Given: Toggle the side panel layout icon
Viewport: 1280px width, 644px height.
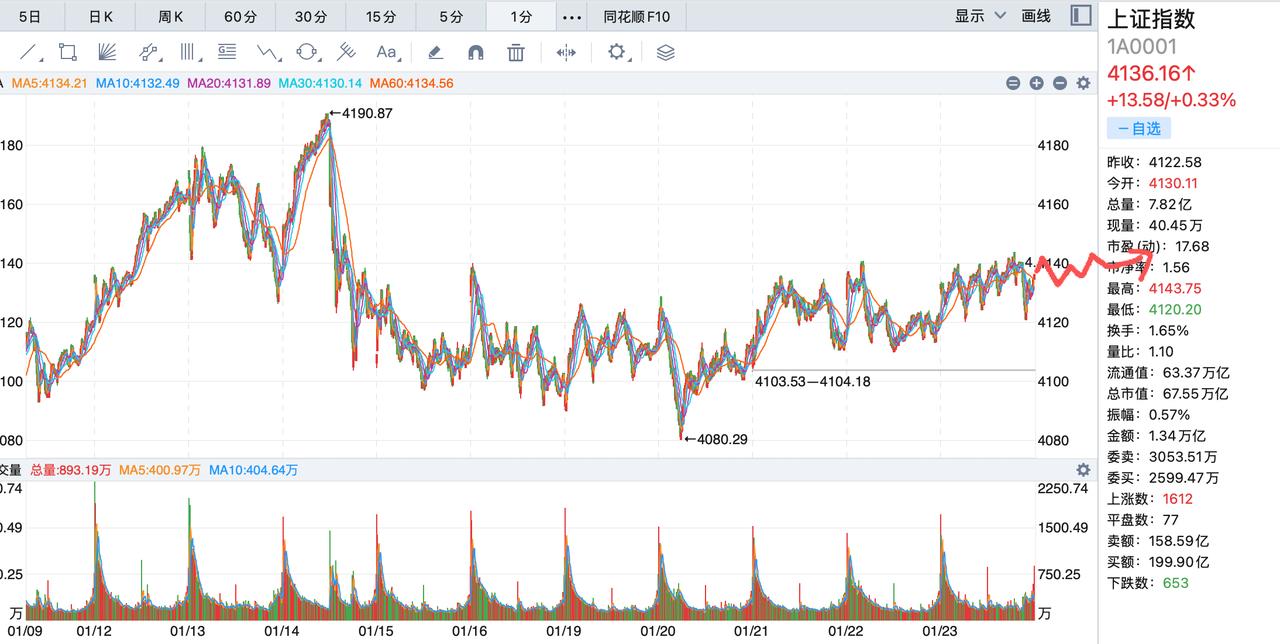Looking at the screenshot, I should 1080,16.
